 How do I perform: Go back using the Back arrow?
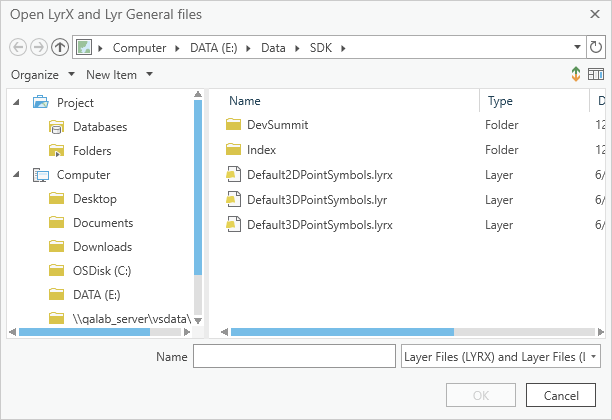[x=18, y=48]
